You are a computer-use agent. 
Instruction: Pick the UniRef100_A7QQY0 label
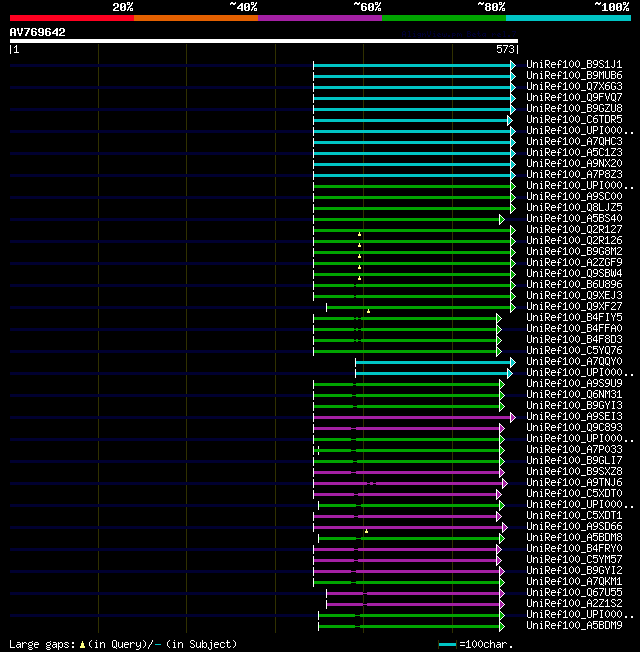tap(574, 361)
